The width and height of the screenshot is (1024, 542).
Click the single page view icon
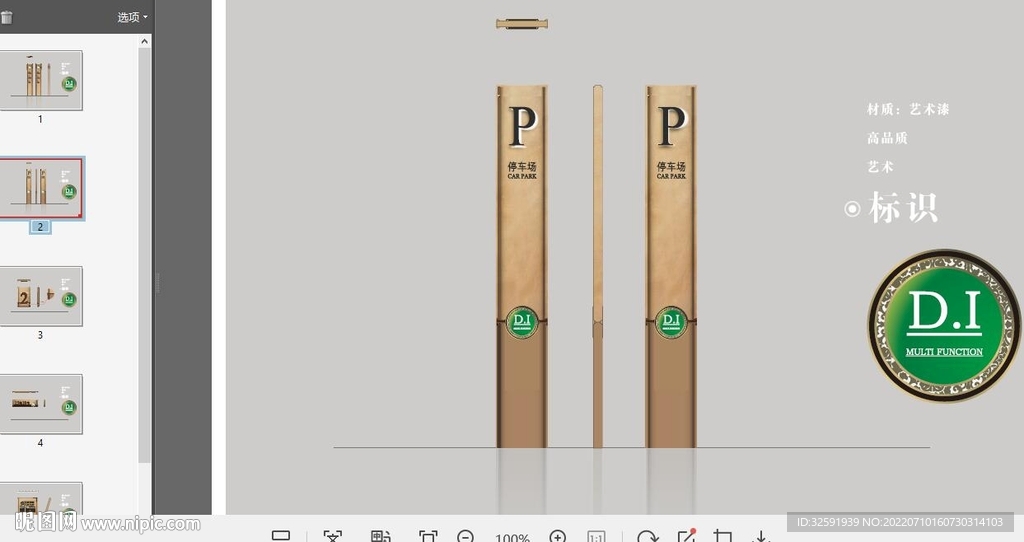click(281, 537)
